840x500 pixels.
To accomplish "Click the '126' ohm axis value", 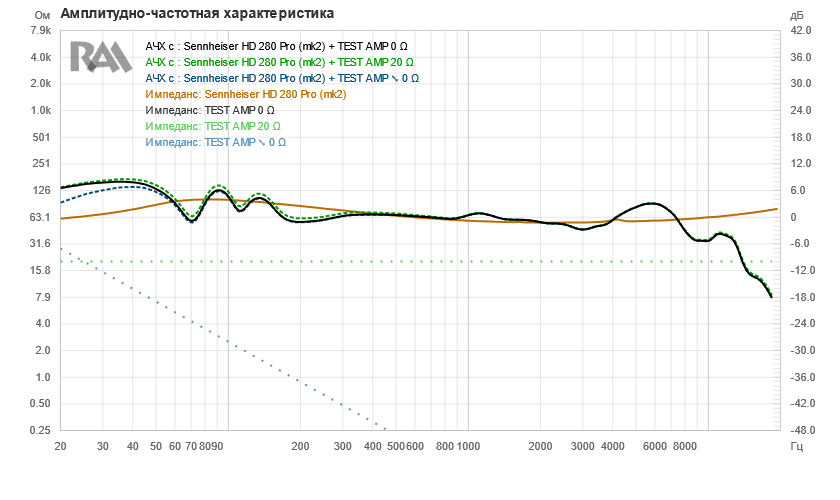I will coord(42,190).
